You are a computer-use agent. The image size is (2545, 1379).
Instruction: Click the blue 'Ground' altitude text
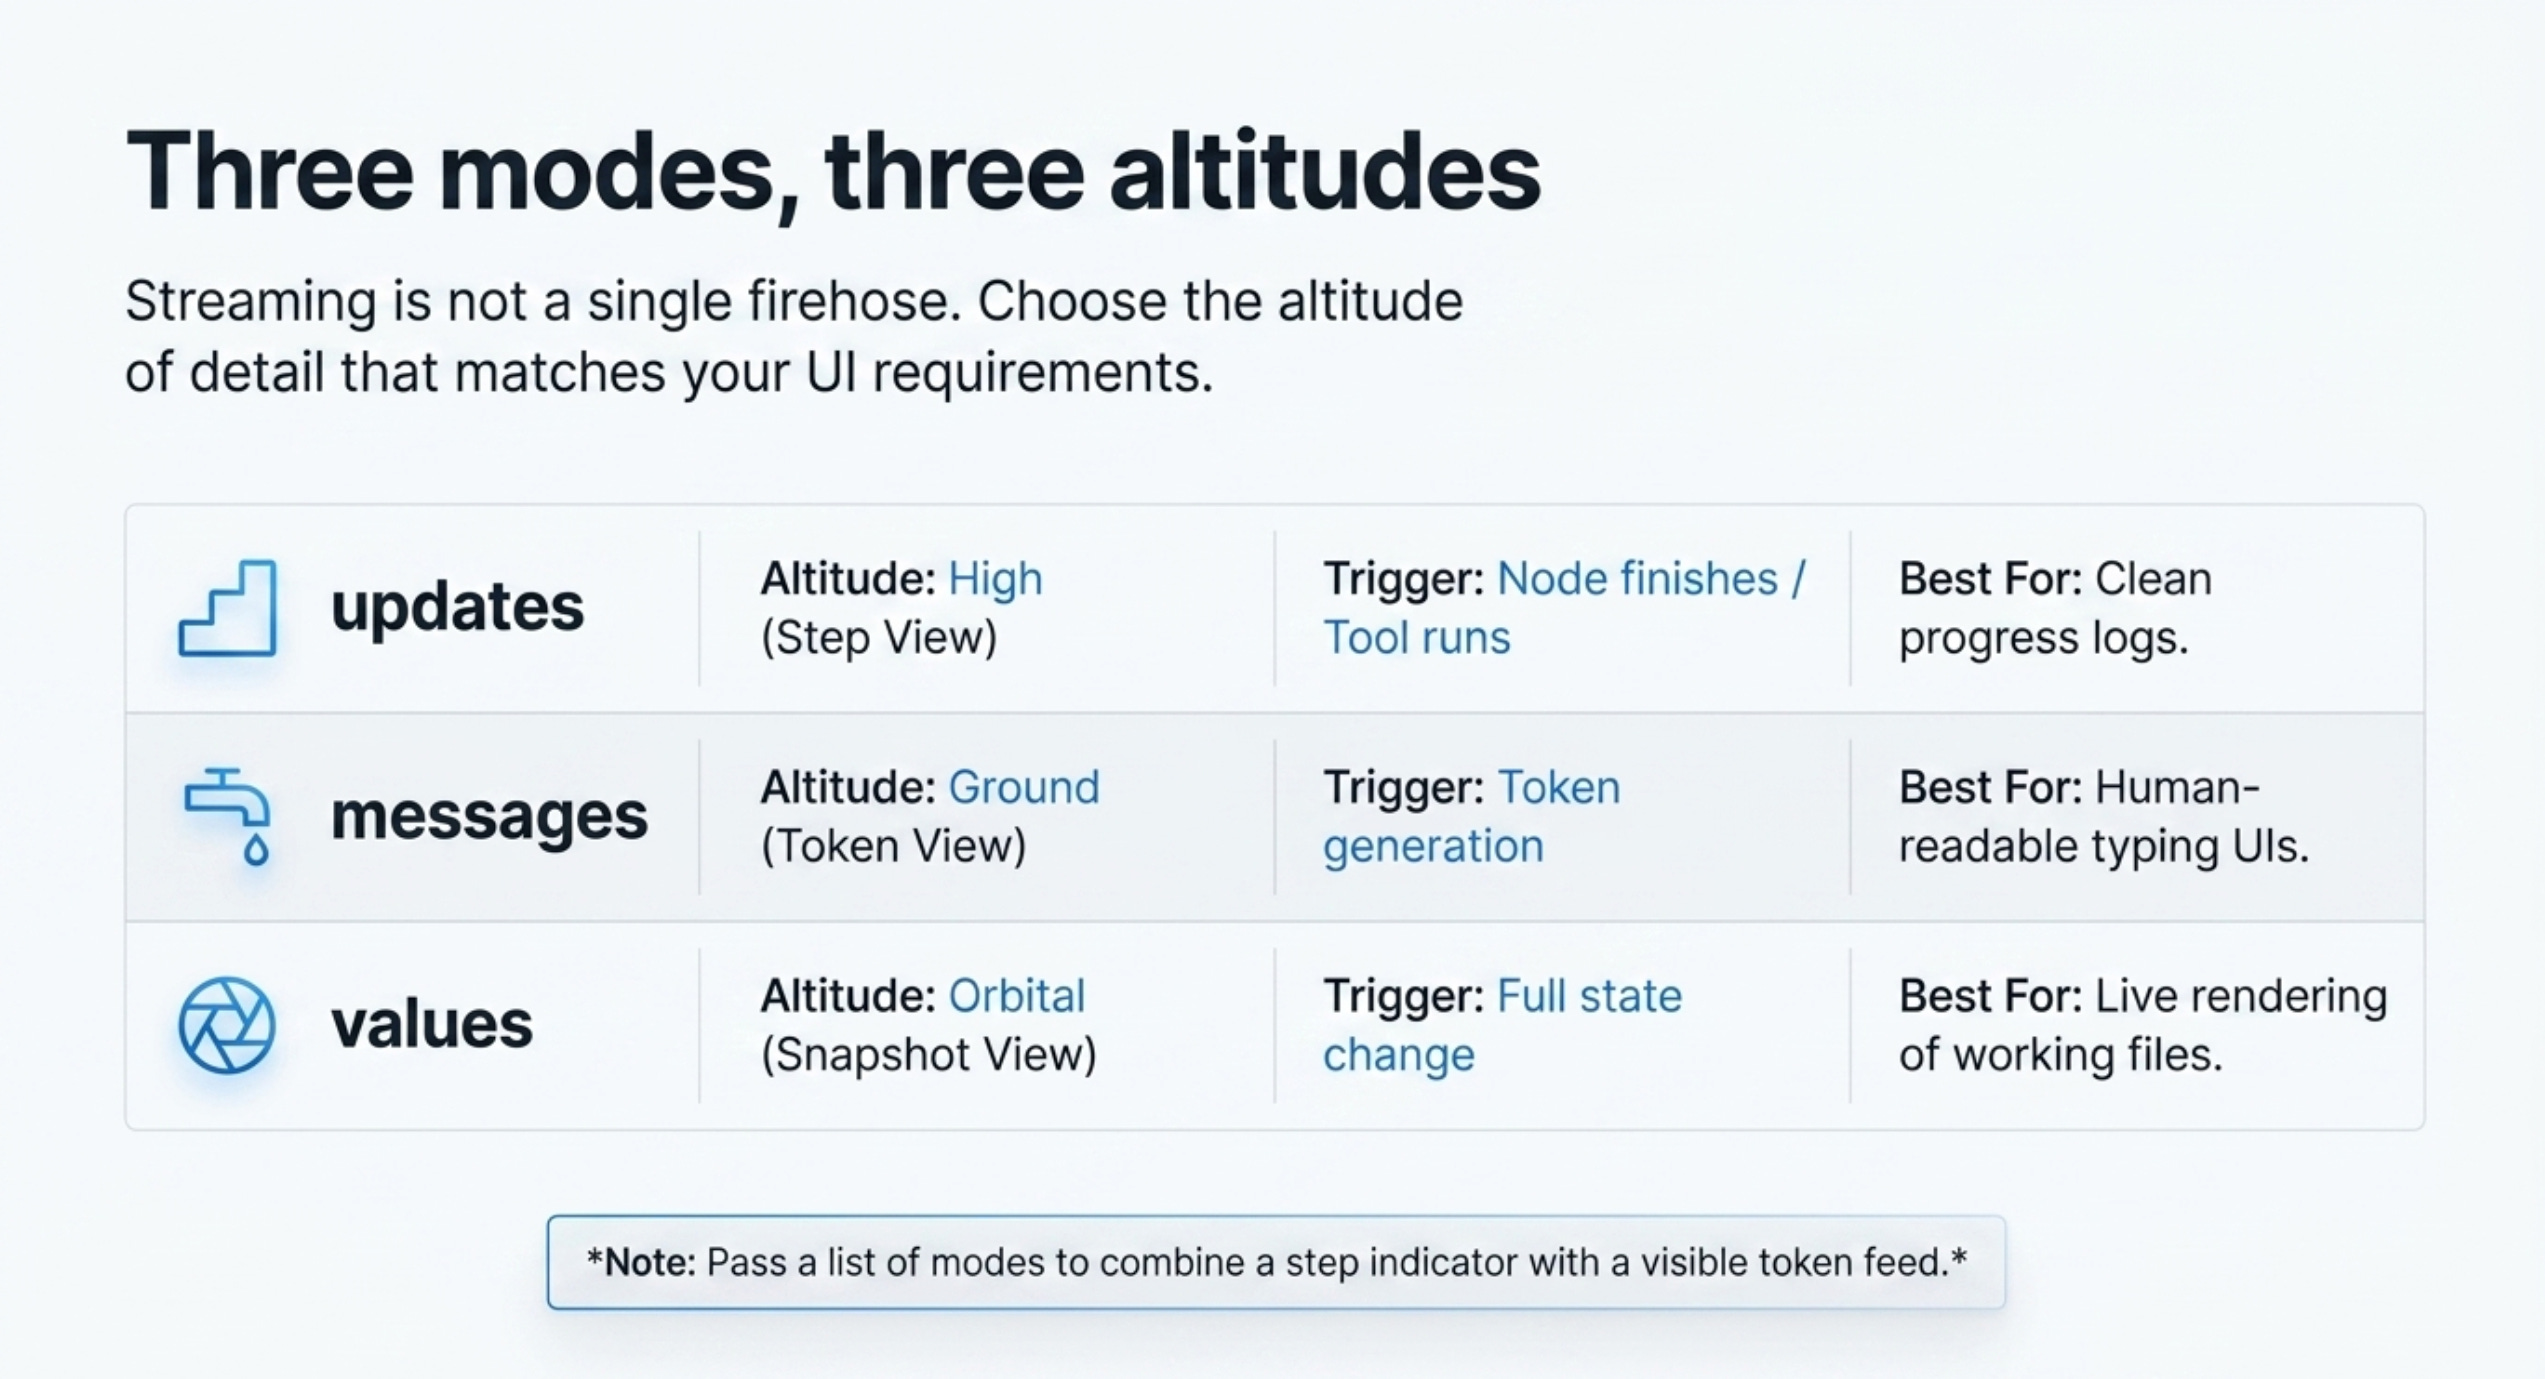[1024, 788]
